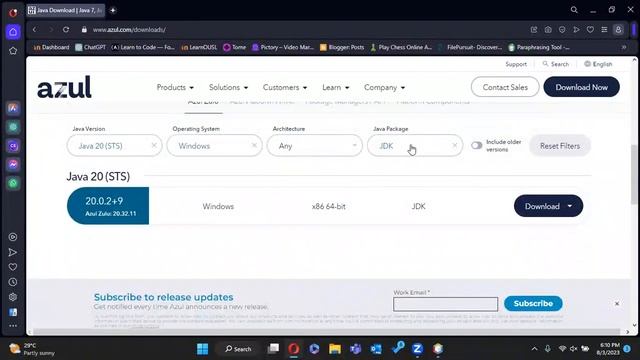Image resolution: width=640 pixels, height=360 pixels.
Task: Open the Dashboard bookmark
Action: [x=51, y=47]
